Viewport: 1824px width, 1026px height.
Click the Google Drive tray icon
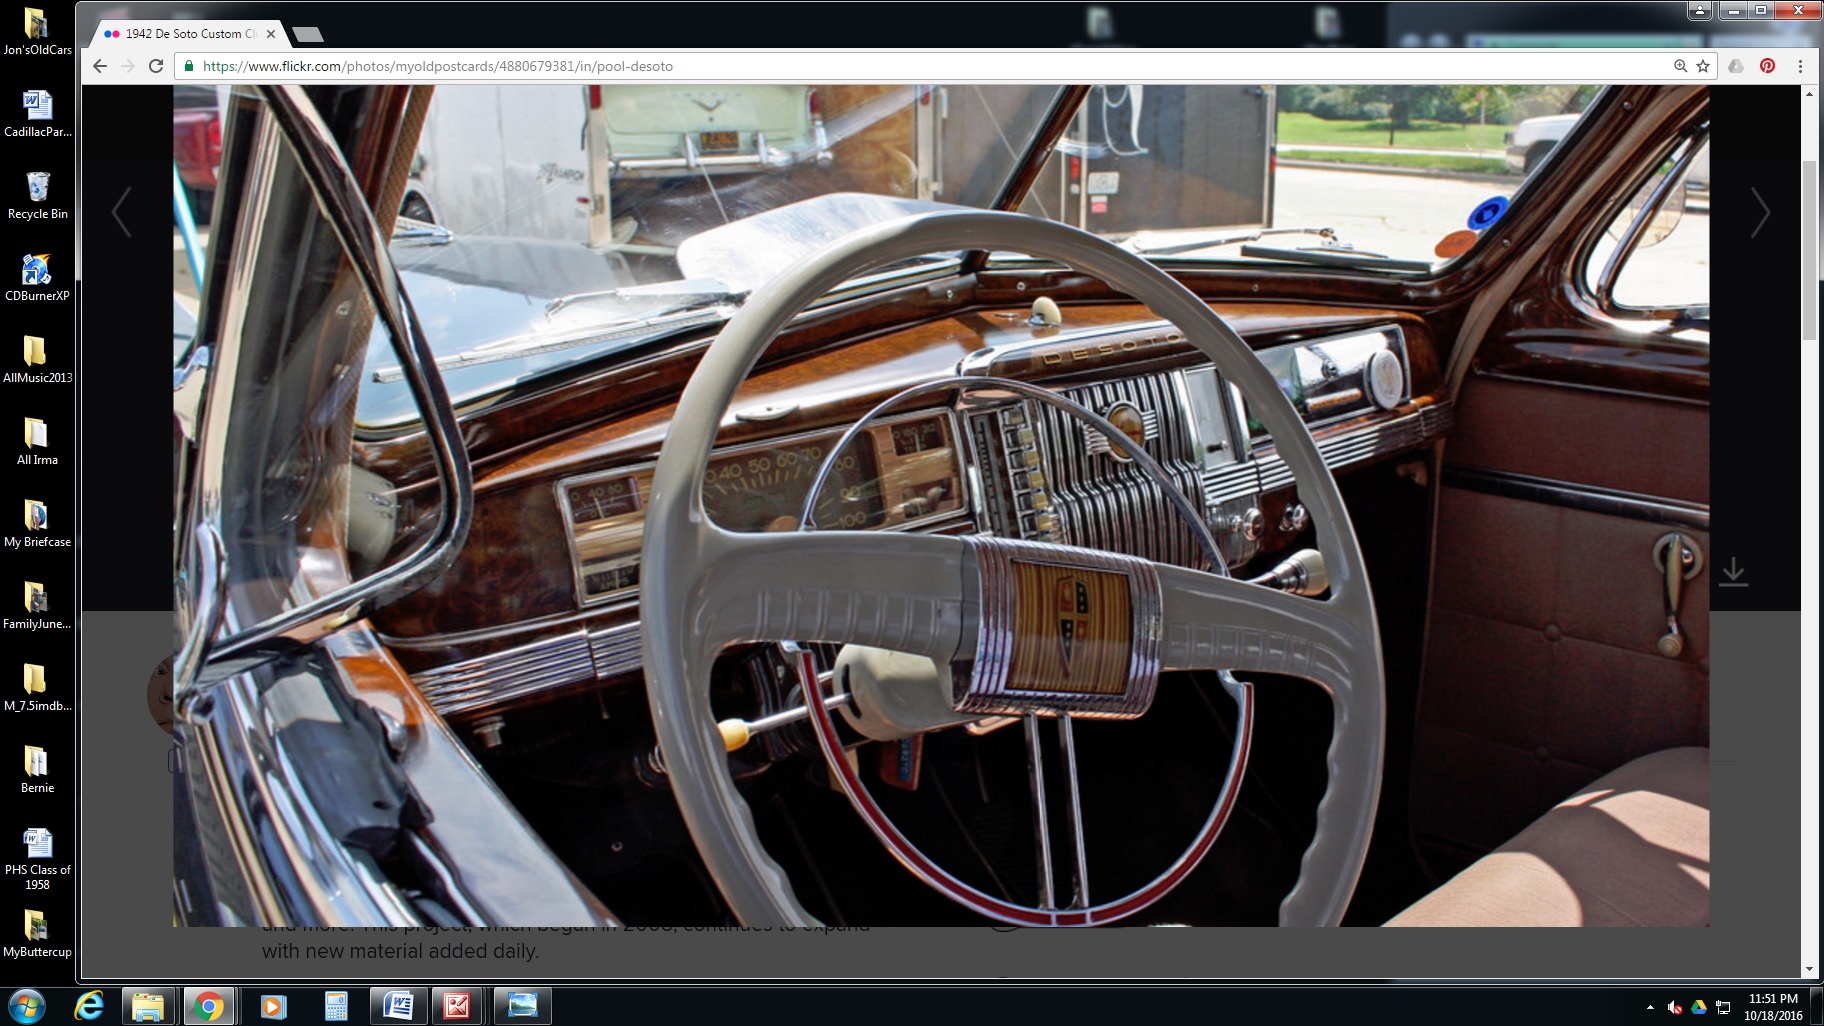click(1699, 1007)
